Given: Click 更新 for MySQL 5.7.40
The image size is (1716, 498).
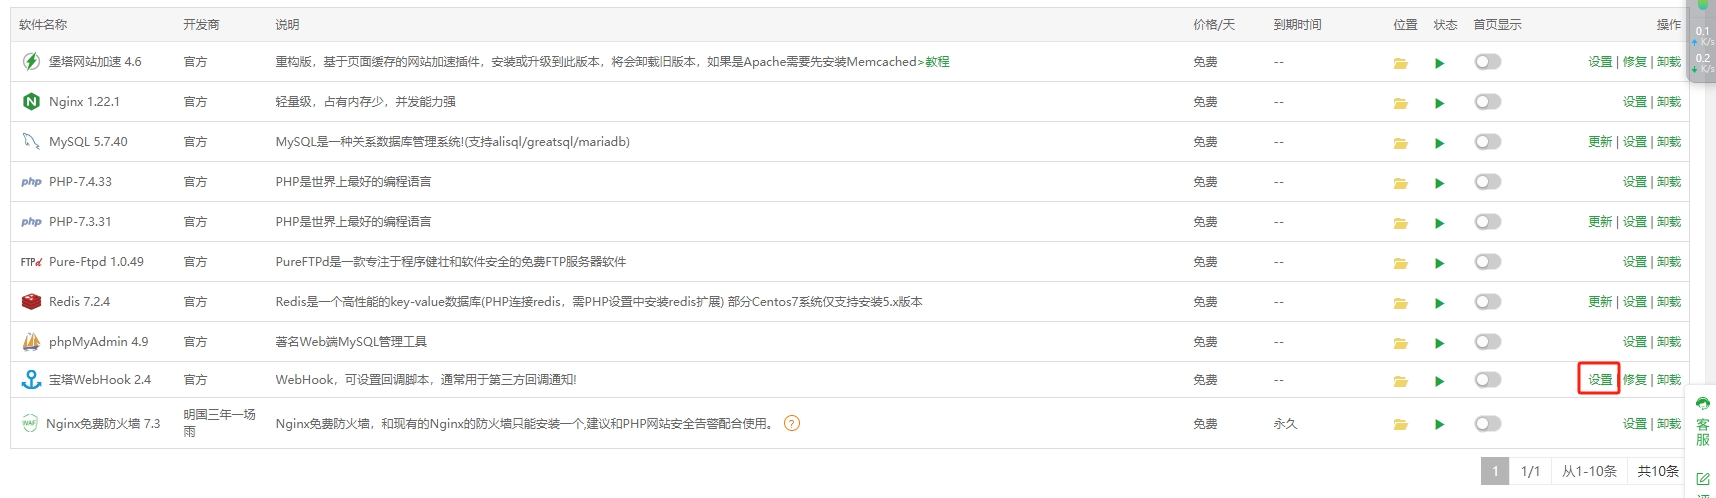Looking at the screenshot, I should (1600, 142).
